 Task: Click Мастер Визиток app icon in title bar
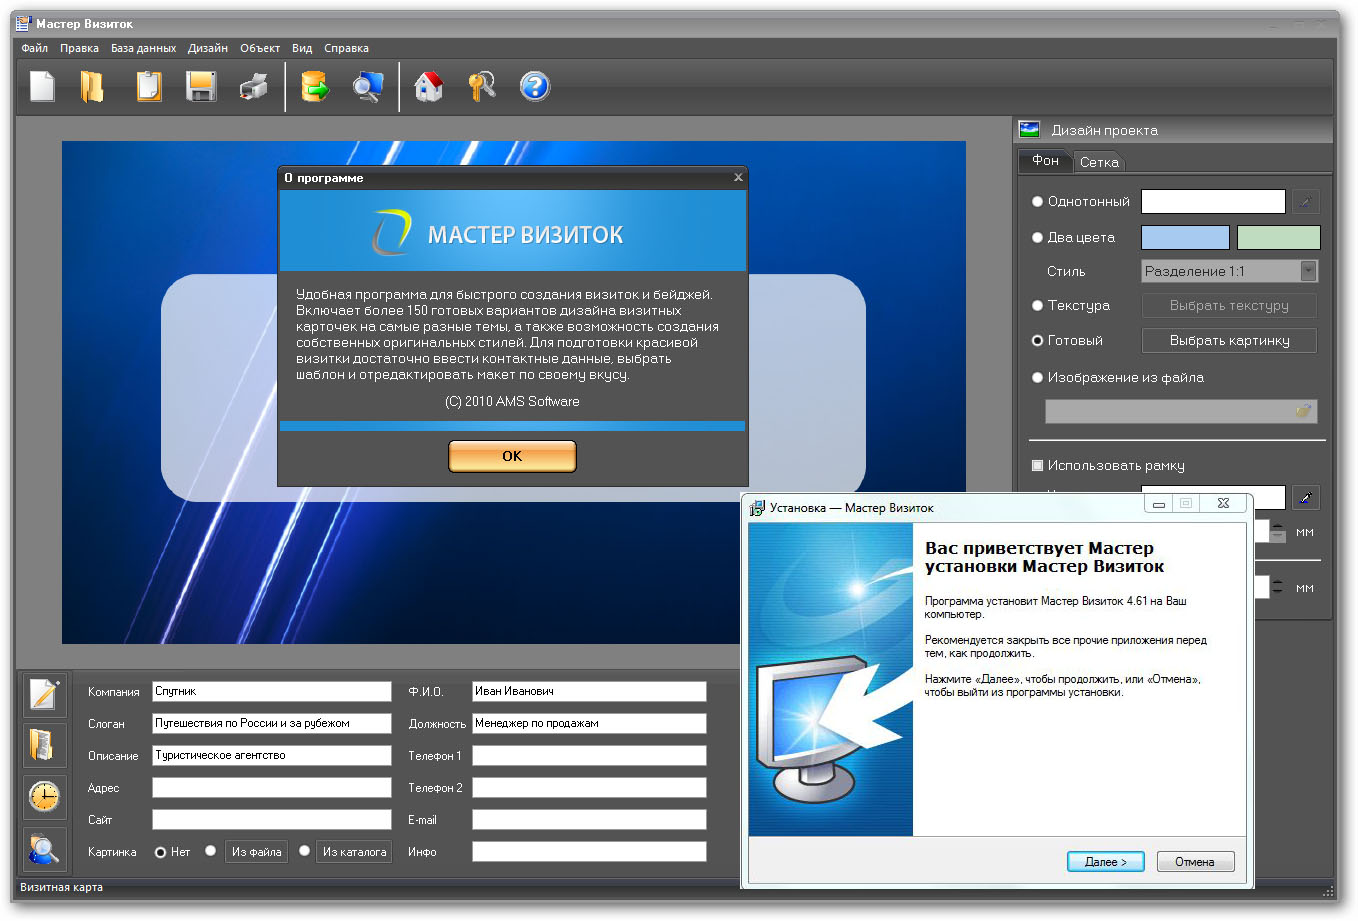tap(23, 23)
